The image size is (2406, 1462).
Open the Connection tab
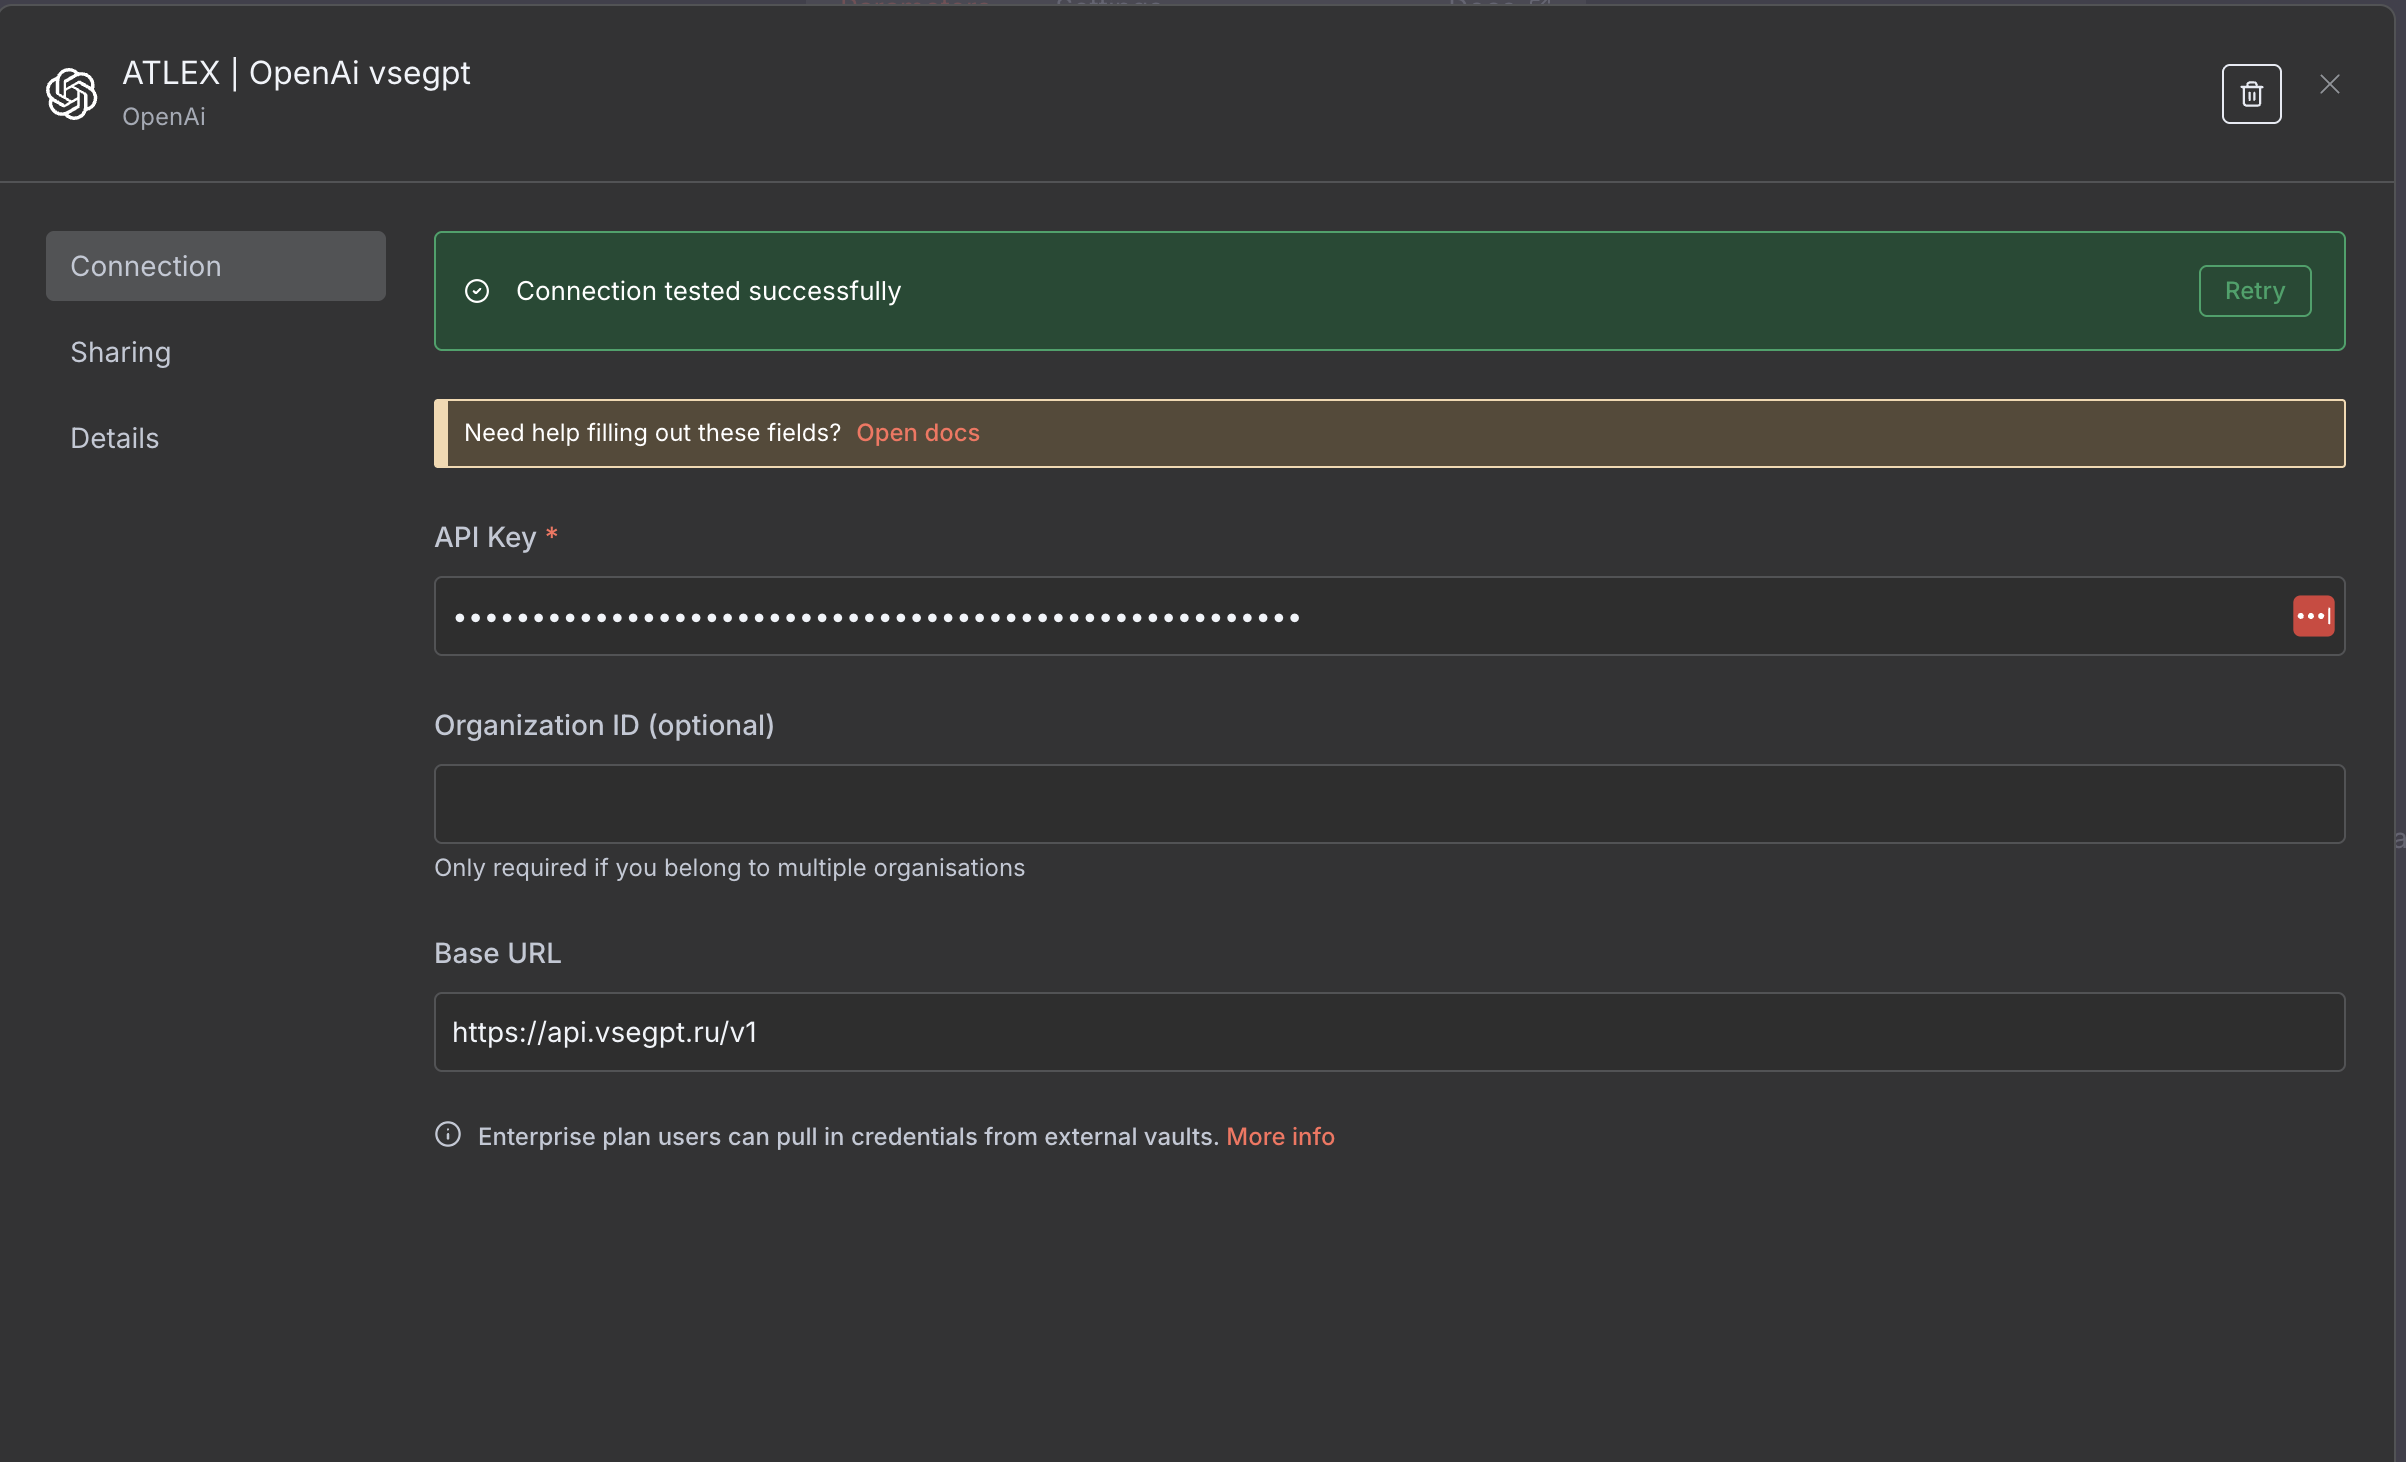click(x=216, y=266)
